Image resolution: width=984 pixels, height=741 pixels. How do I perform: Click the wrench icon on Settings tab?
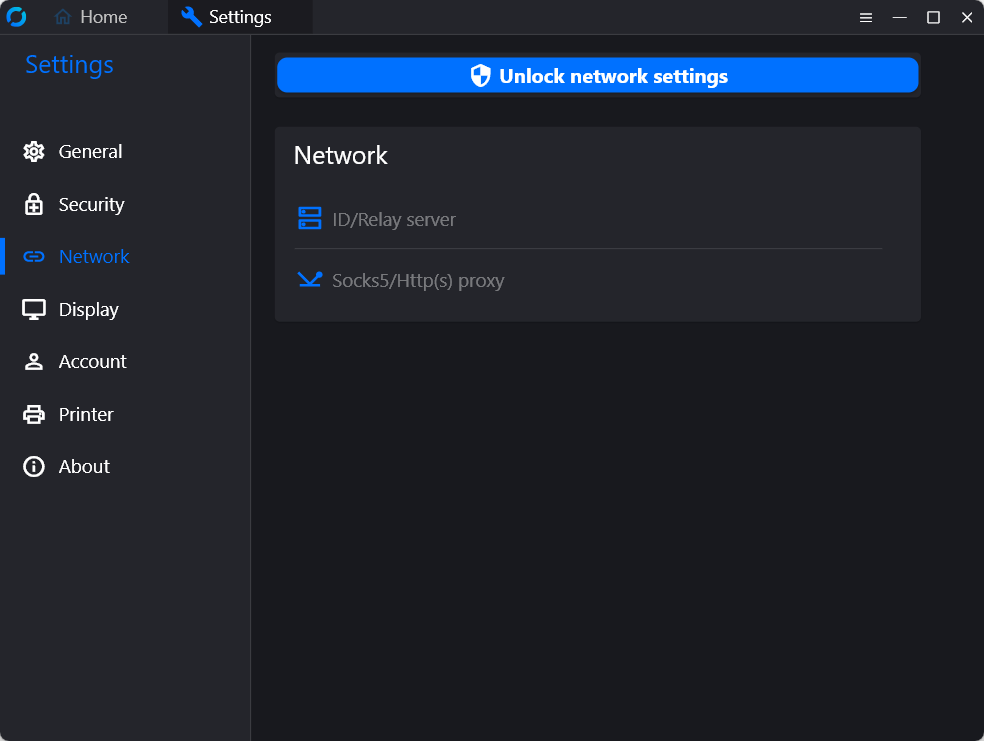(191, 17)
